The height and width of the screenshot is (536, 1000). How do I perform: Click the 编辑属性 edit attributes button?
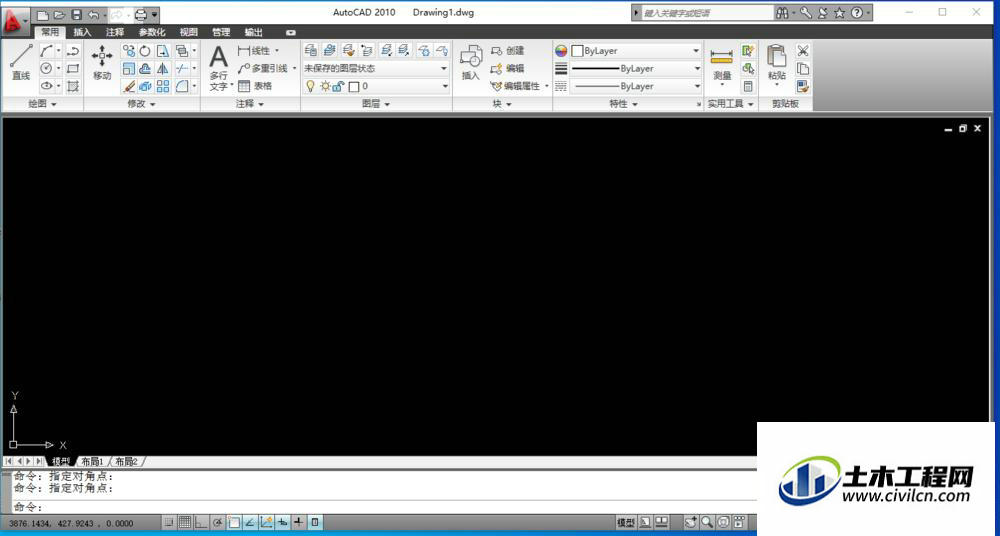pyautogui.click(x=515, y=86)
